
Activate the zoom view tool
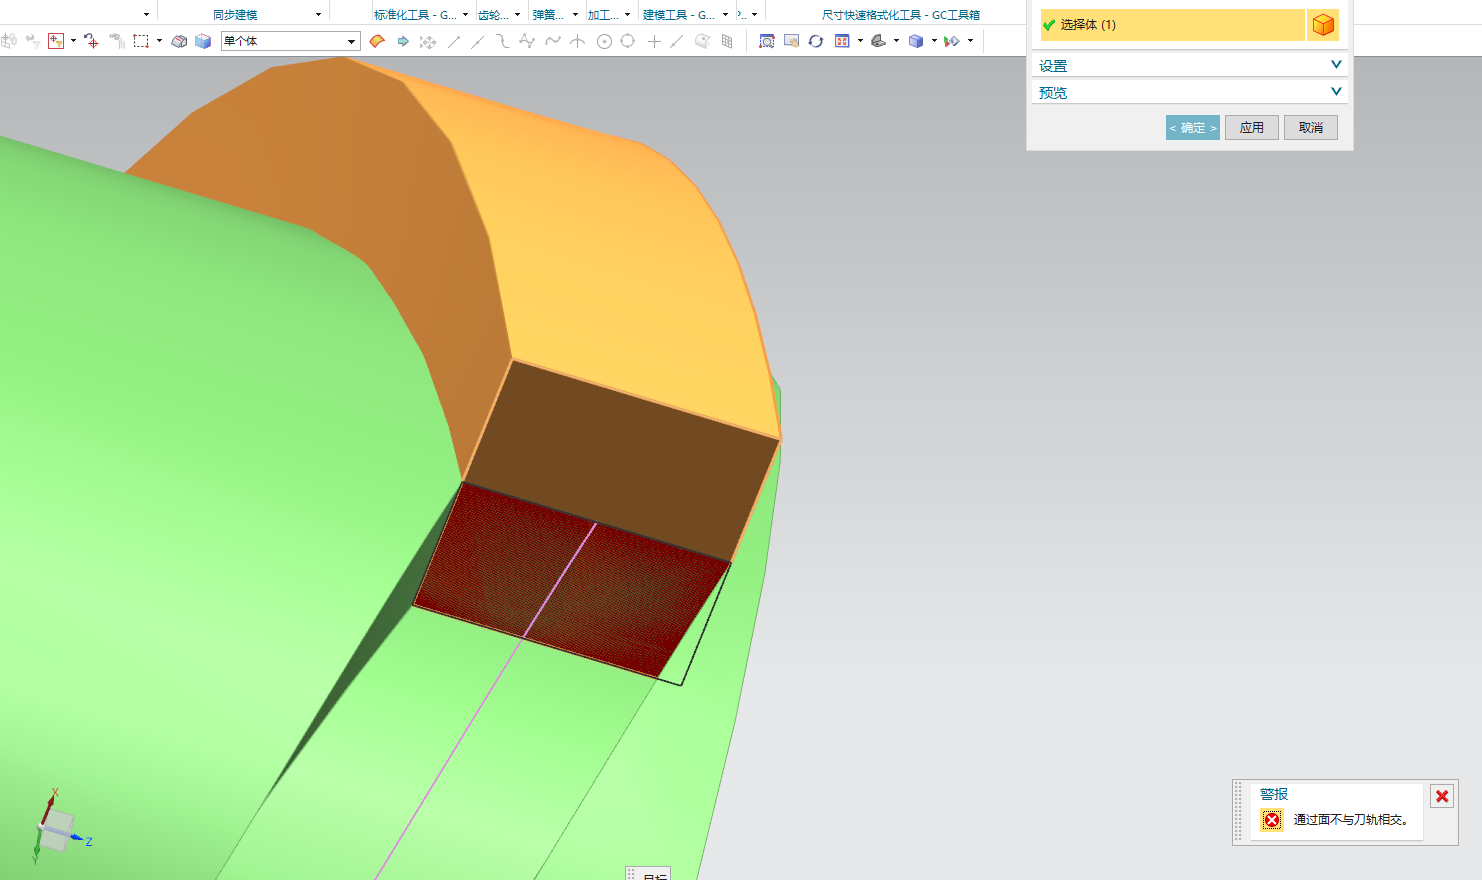(767, 41)
